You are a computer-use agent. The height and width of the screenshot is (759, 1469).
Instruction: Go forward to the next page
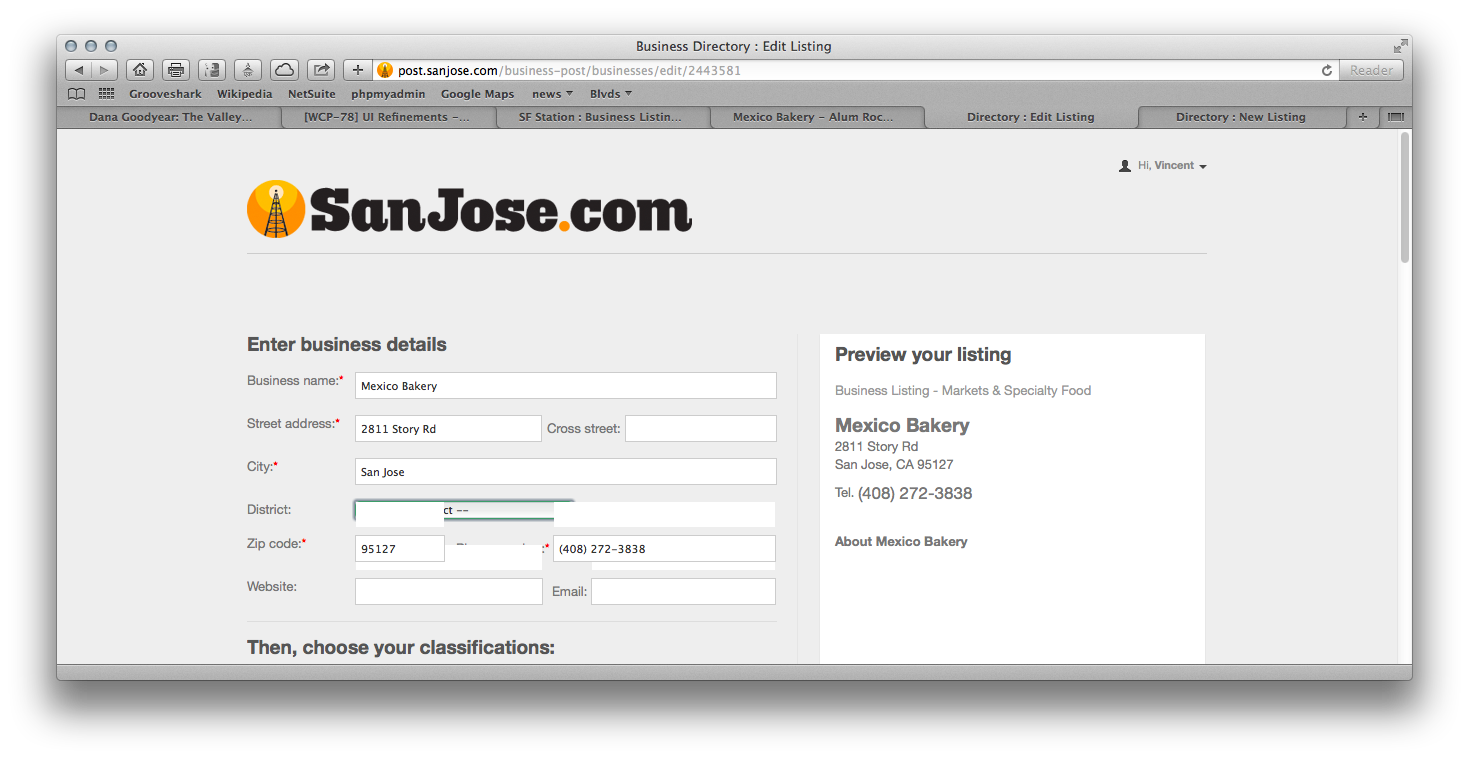(105, 70)
